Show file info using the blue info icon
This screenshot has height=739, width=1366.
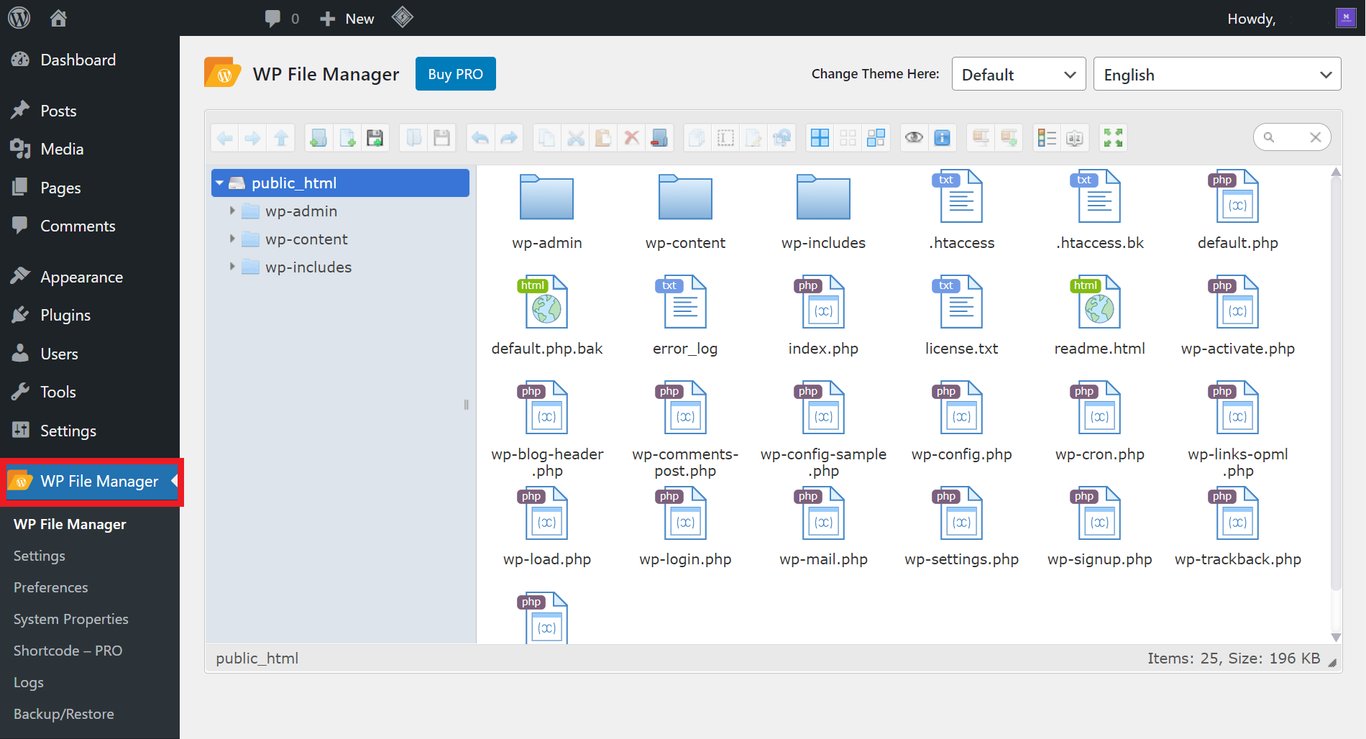[x=941, y=137]
